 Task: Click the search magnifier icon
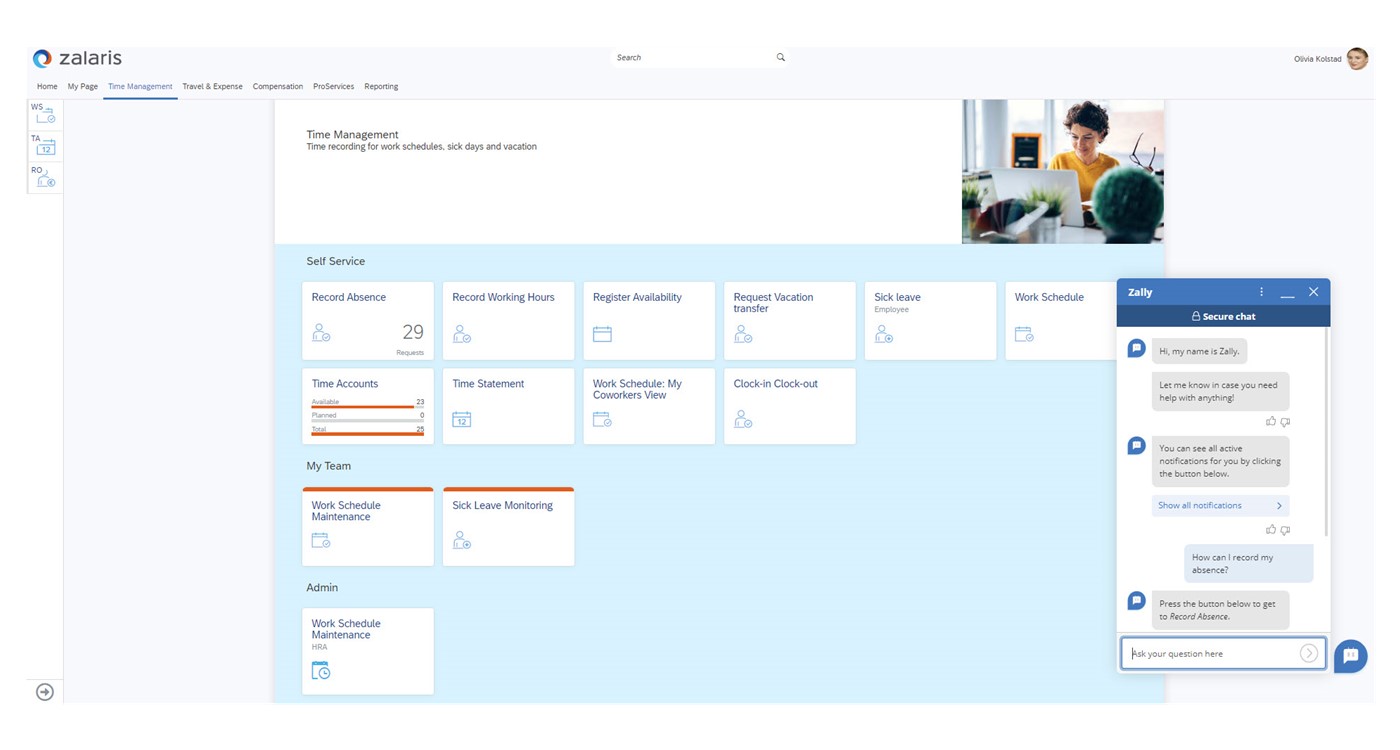pyautogui.click(x=781, y=58)
